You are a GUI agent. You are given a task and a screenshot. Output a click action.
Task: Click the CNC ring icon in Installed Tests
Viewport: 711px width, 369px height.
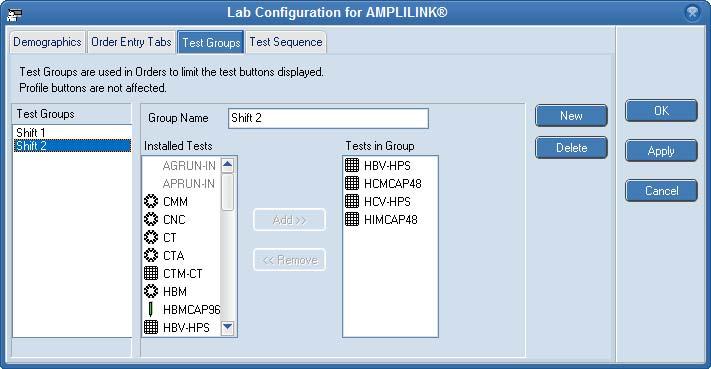tap(151, 219)
